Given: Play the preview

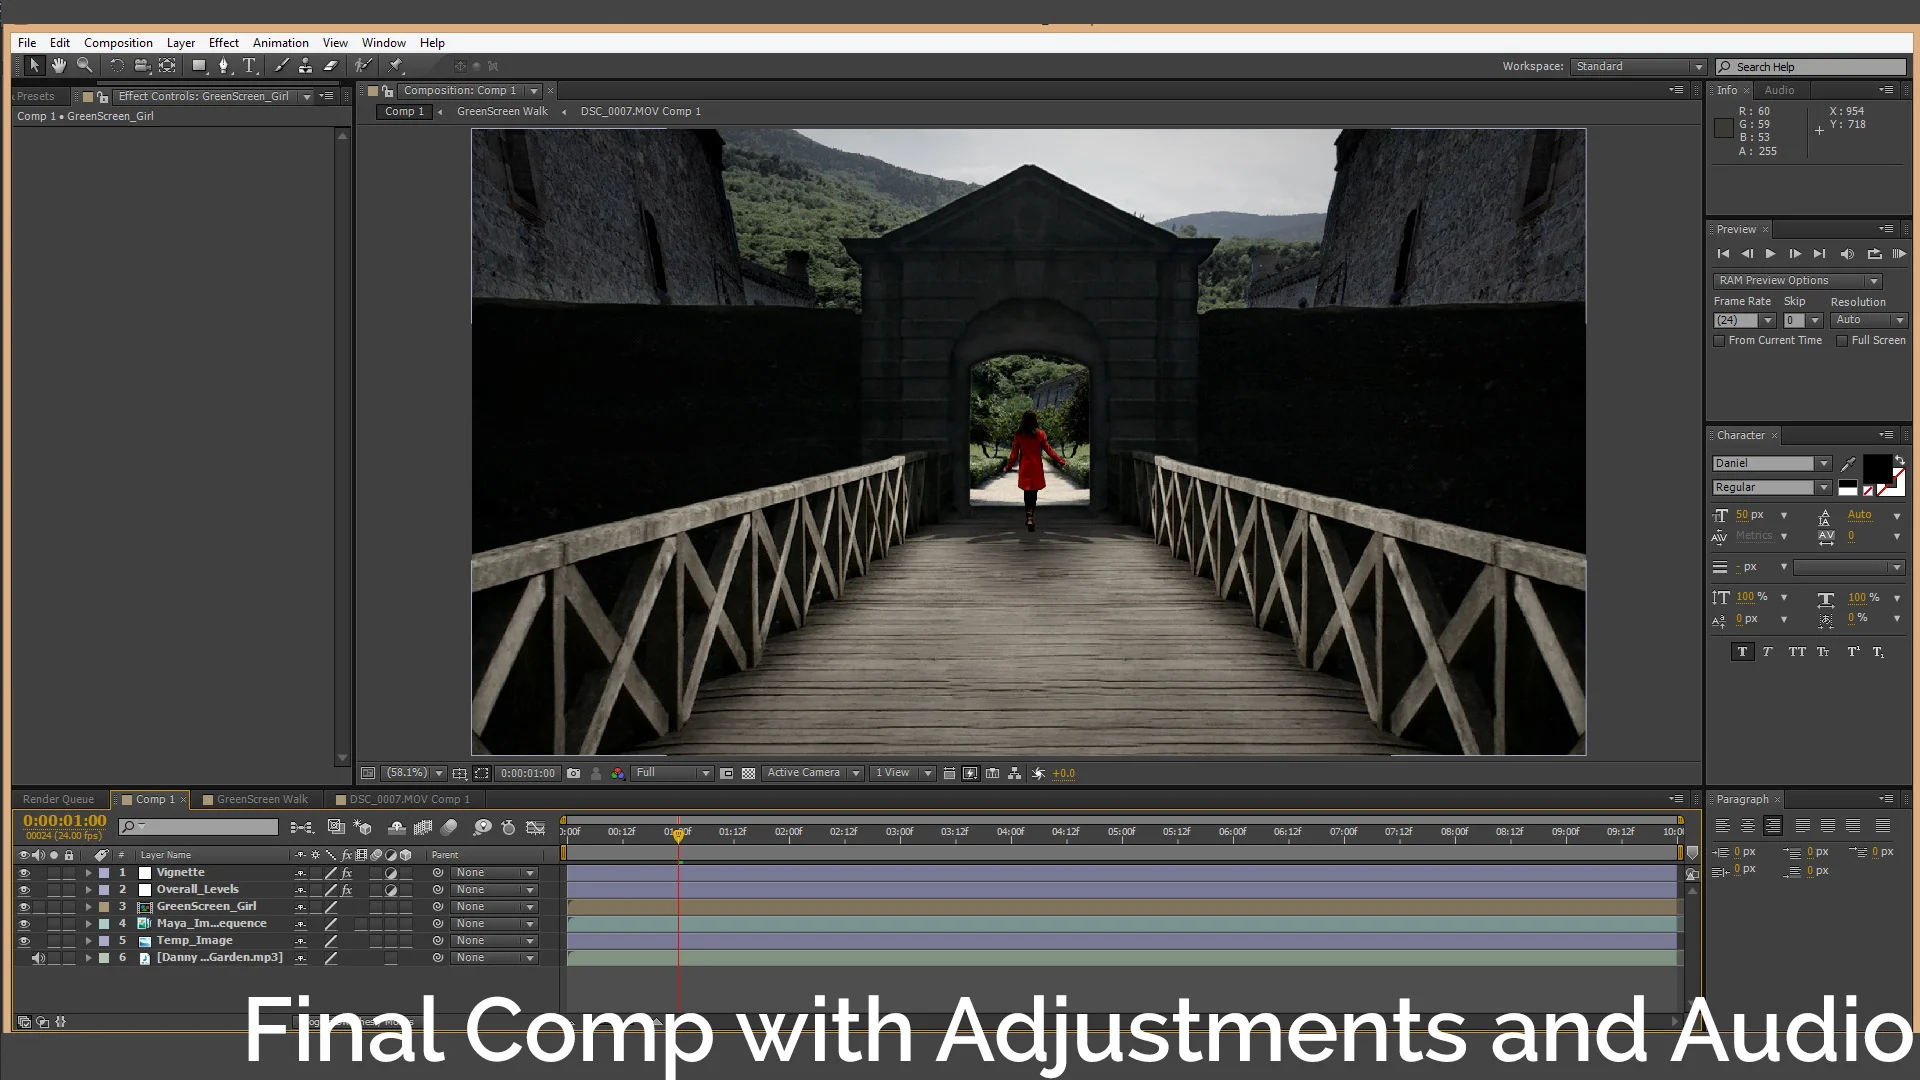Looking at the screenshot, I should [1770, 254].
